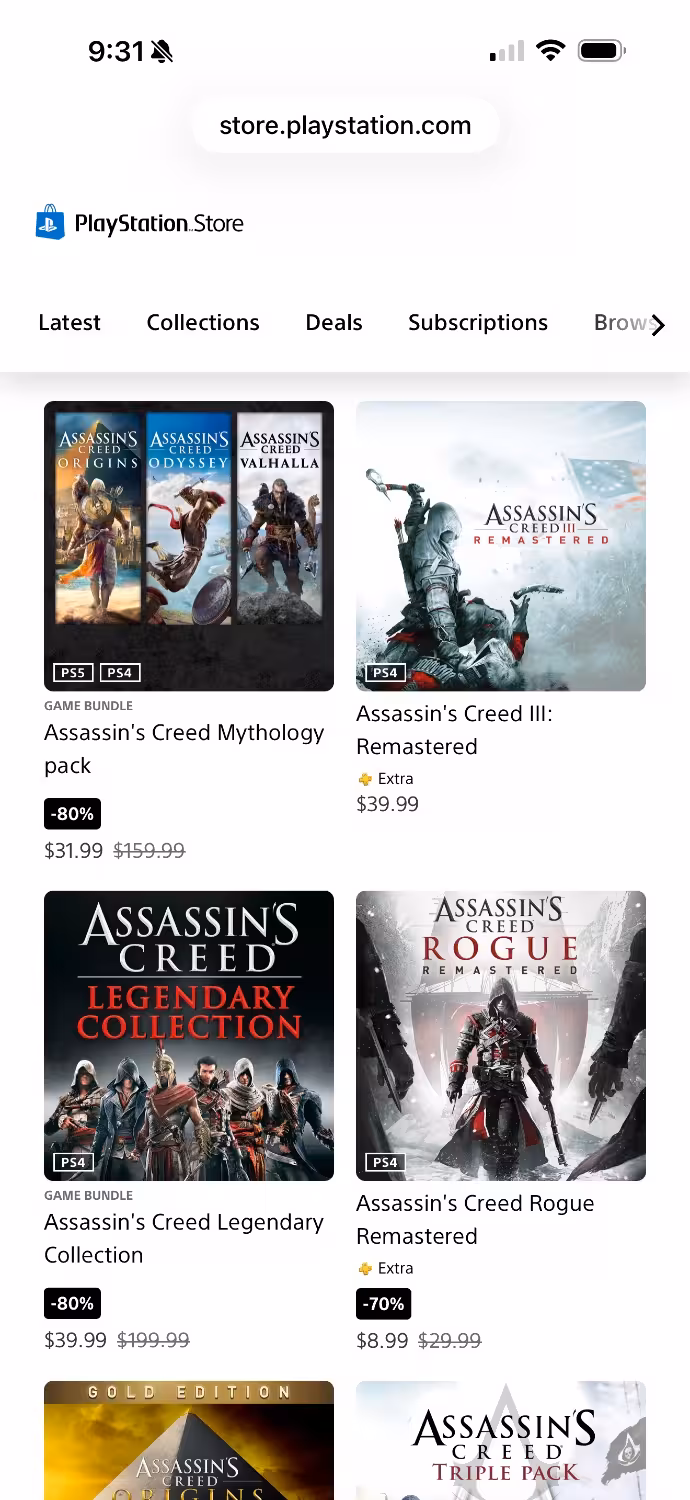
Task: Click the PlayStation Store shopping bag logo
Action: pos(50,222)
